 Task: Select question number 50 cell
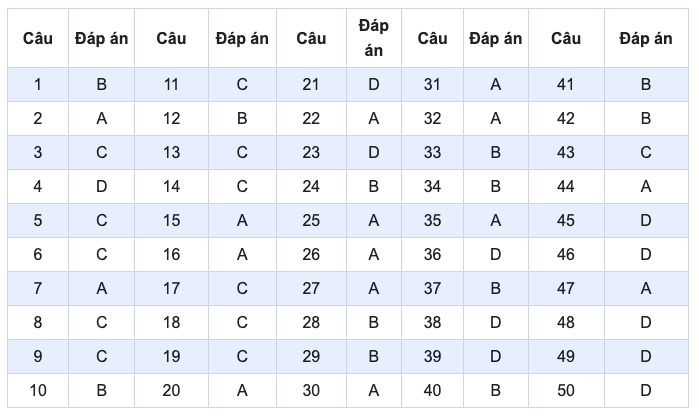click(x=566, y=391)
